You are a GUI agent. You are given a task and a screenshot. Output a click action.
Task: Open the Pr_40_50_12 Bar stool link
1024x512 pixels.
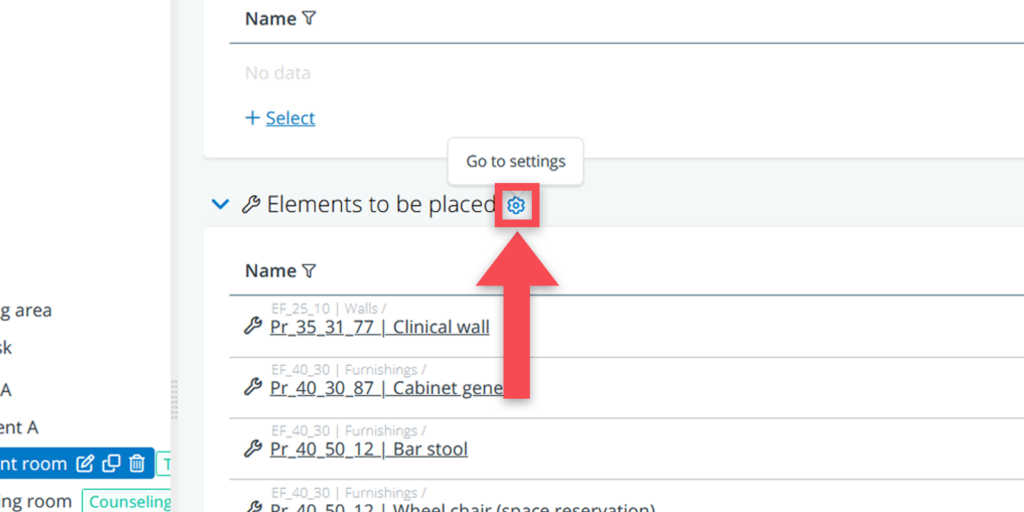(368, 449)
